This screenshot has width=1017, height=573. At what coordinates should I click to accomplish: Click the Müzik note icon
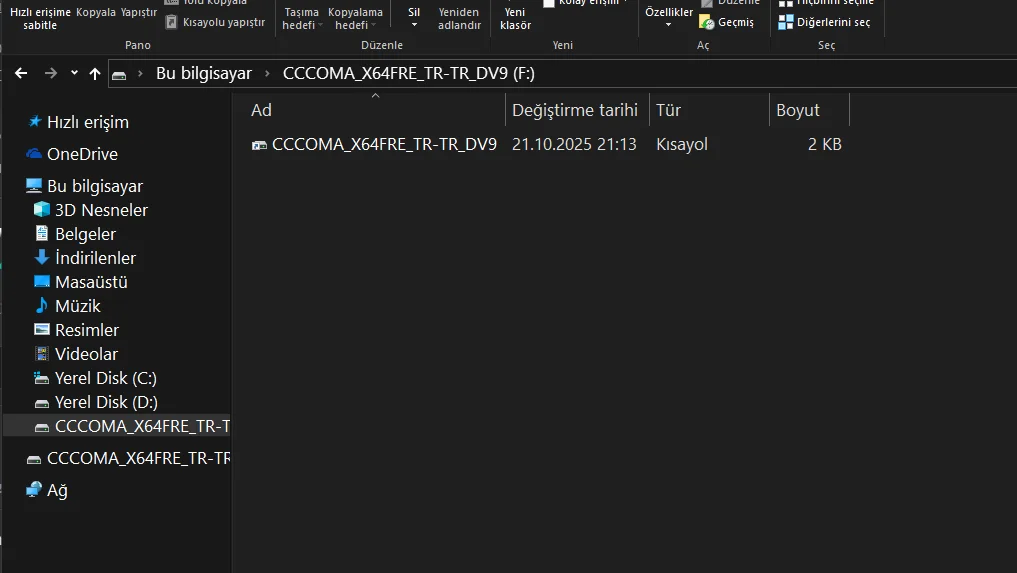[42, 305]
